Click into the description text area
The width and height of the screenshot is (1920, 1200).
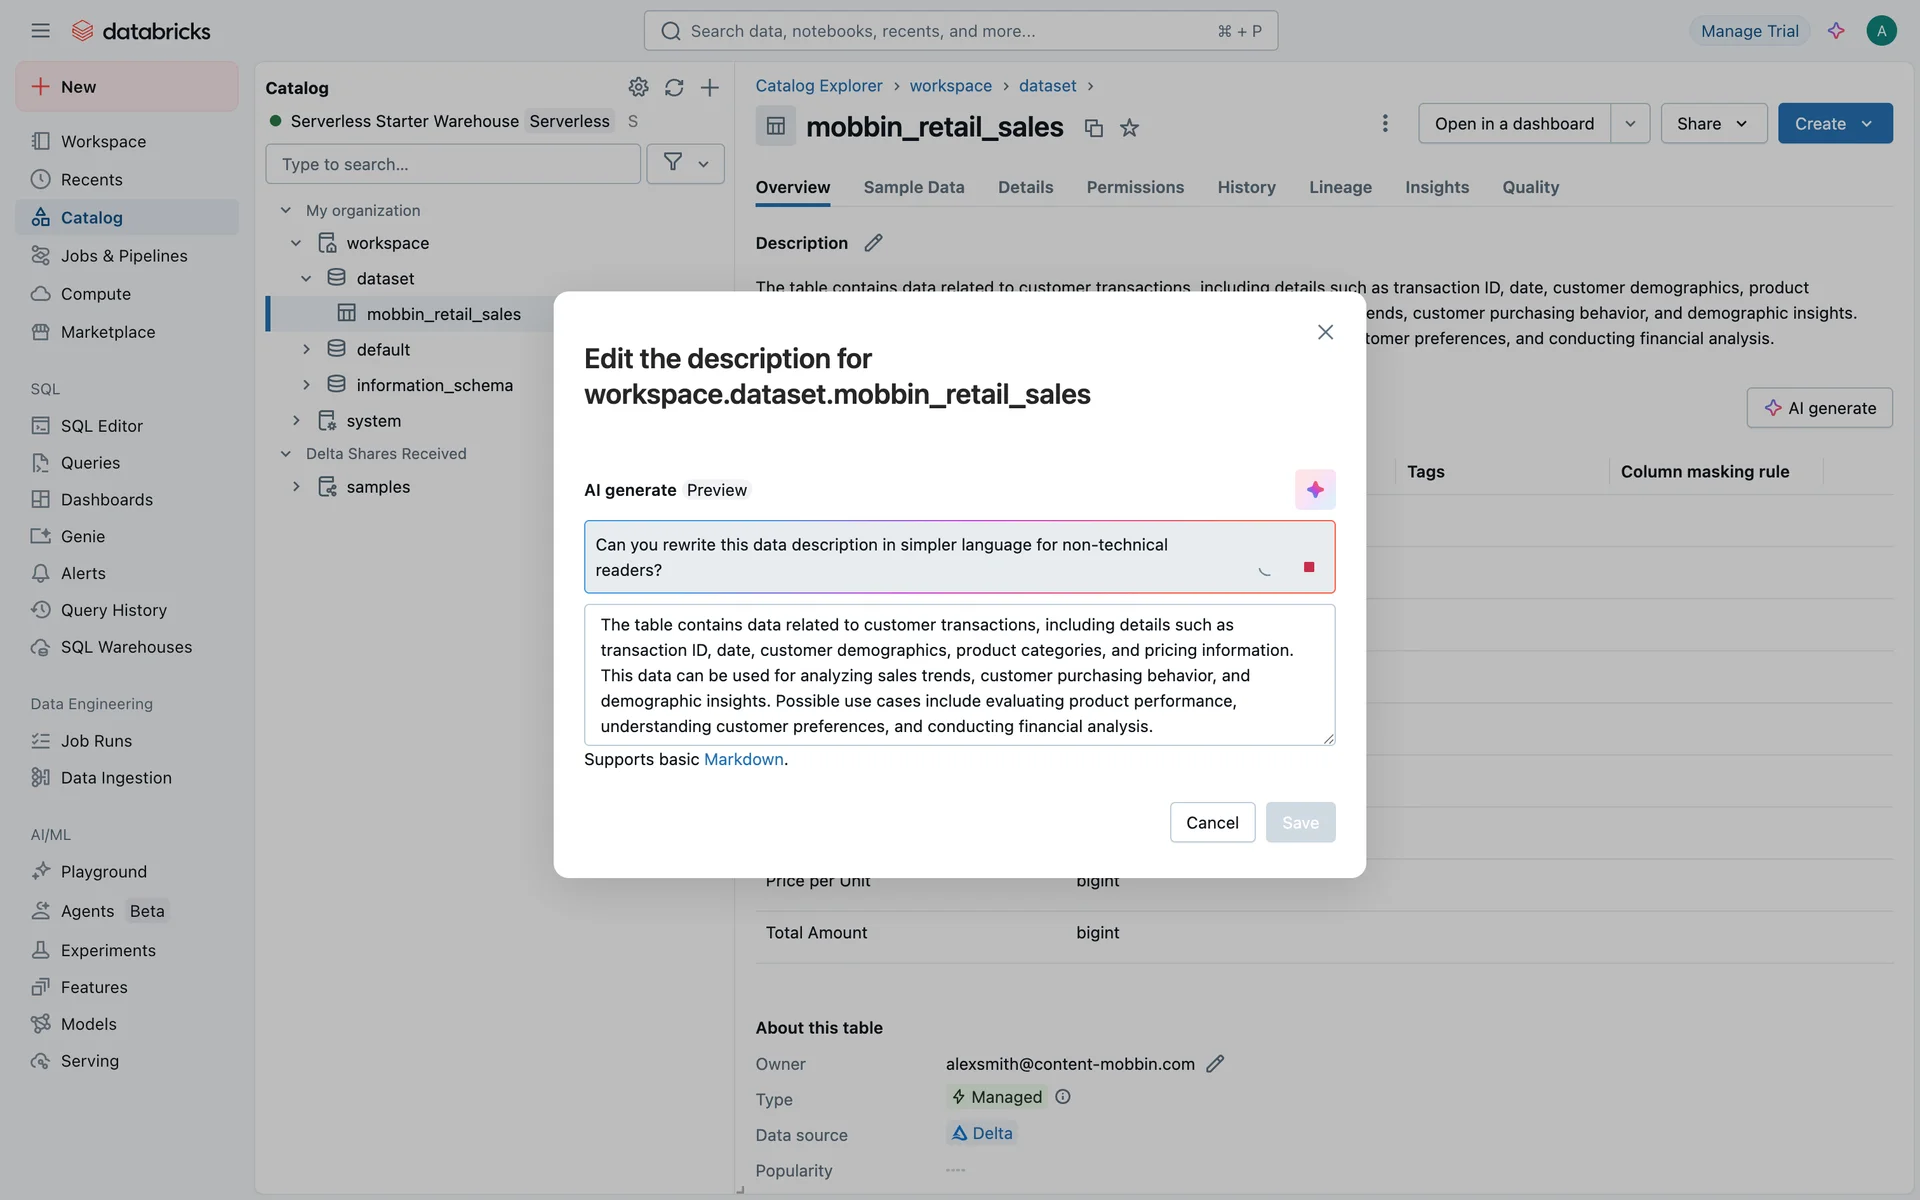(x=958, y=675)
